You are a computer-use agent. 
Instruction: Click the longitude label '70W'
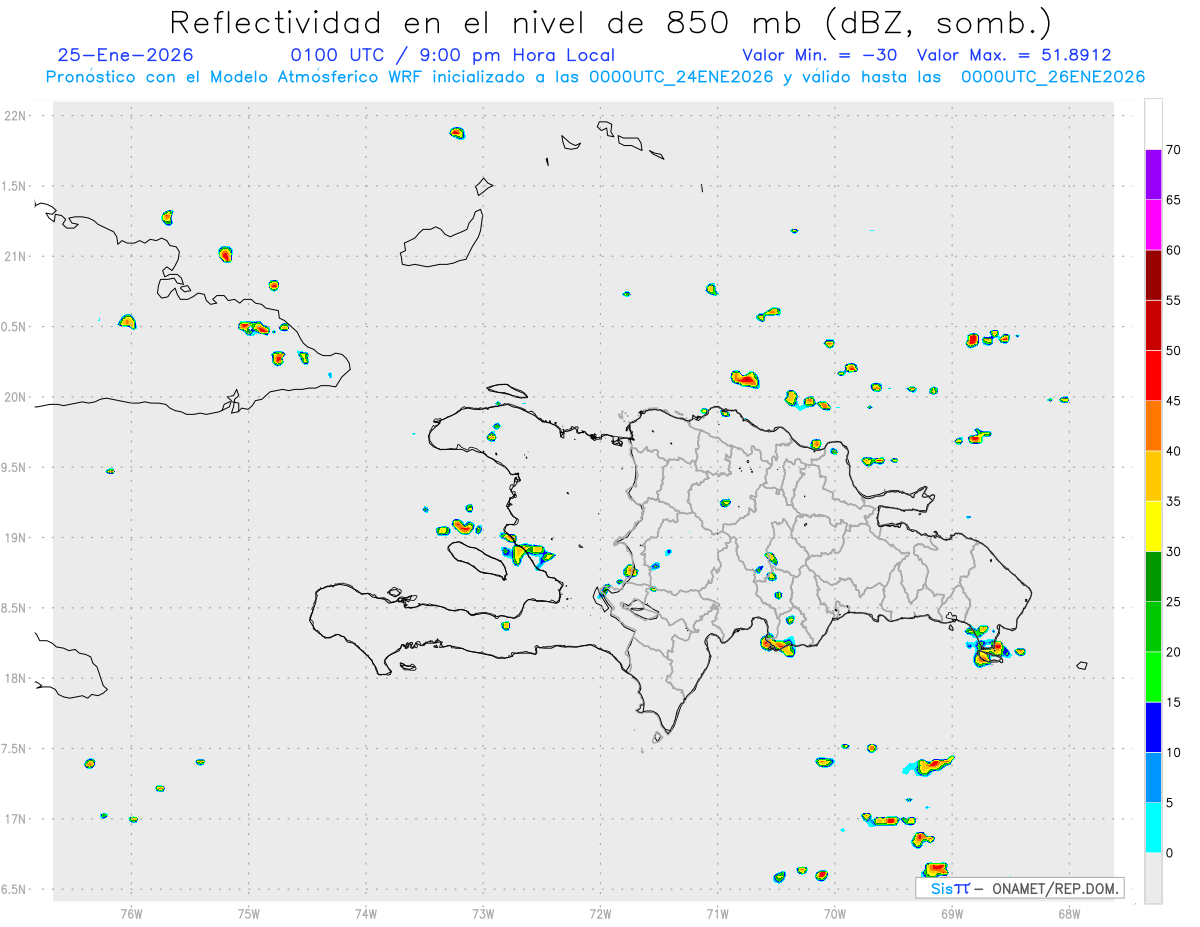pos(835,912)
